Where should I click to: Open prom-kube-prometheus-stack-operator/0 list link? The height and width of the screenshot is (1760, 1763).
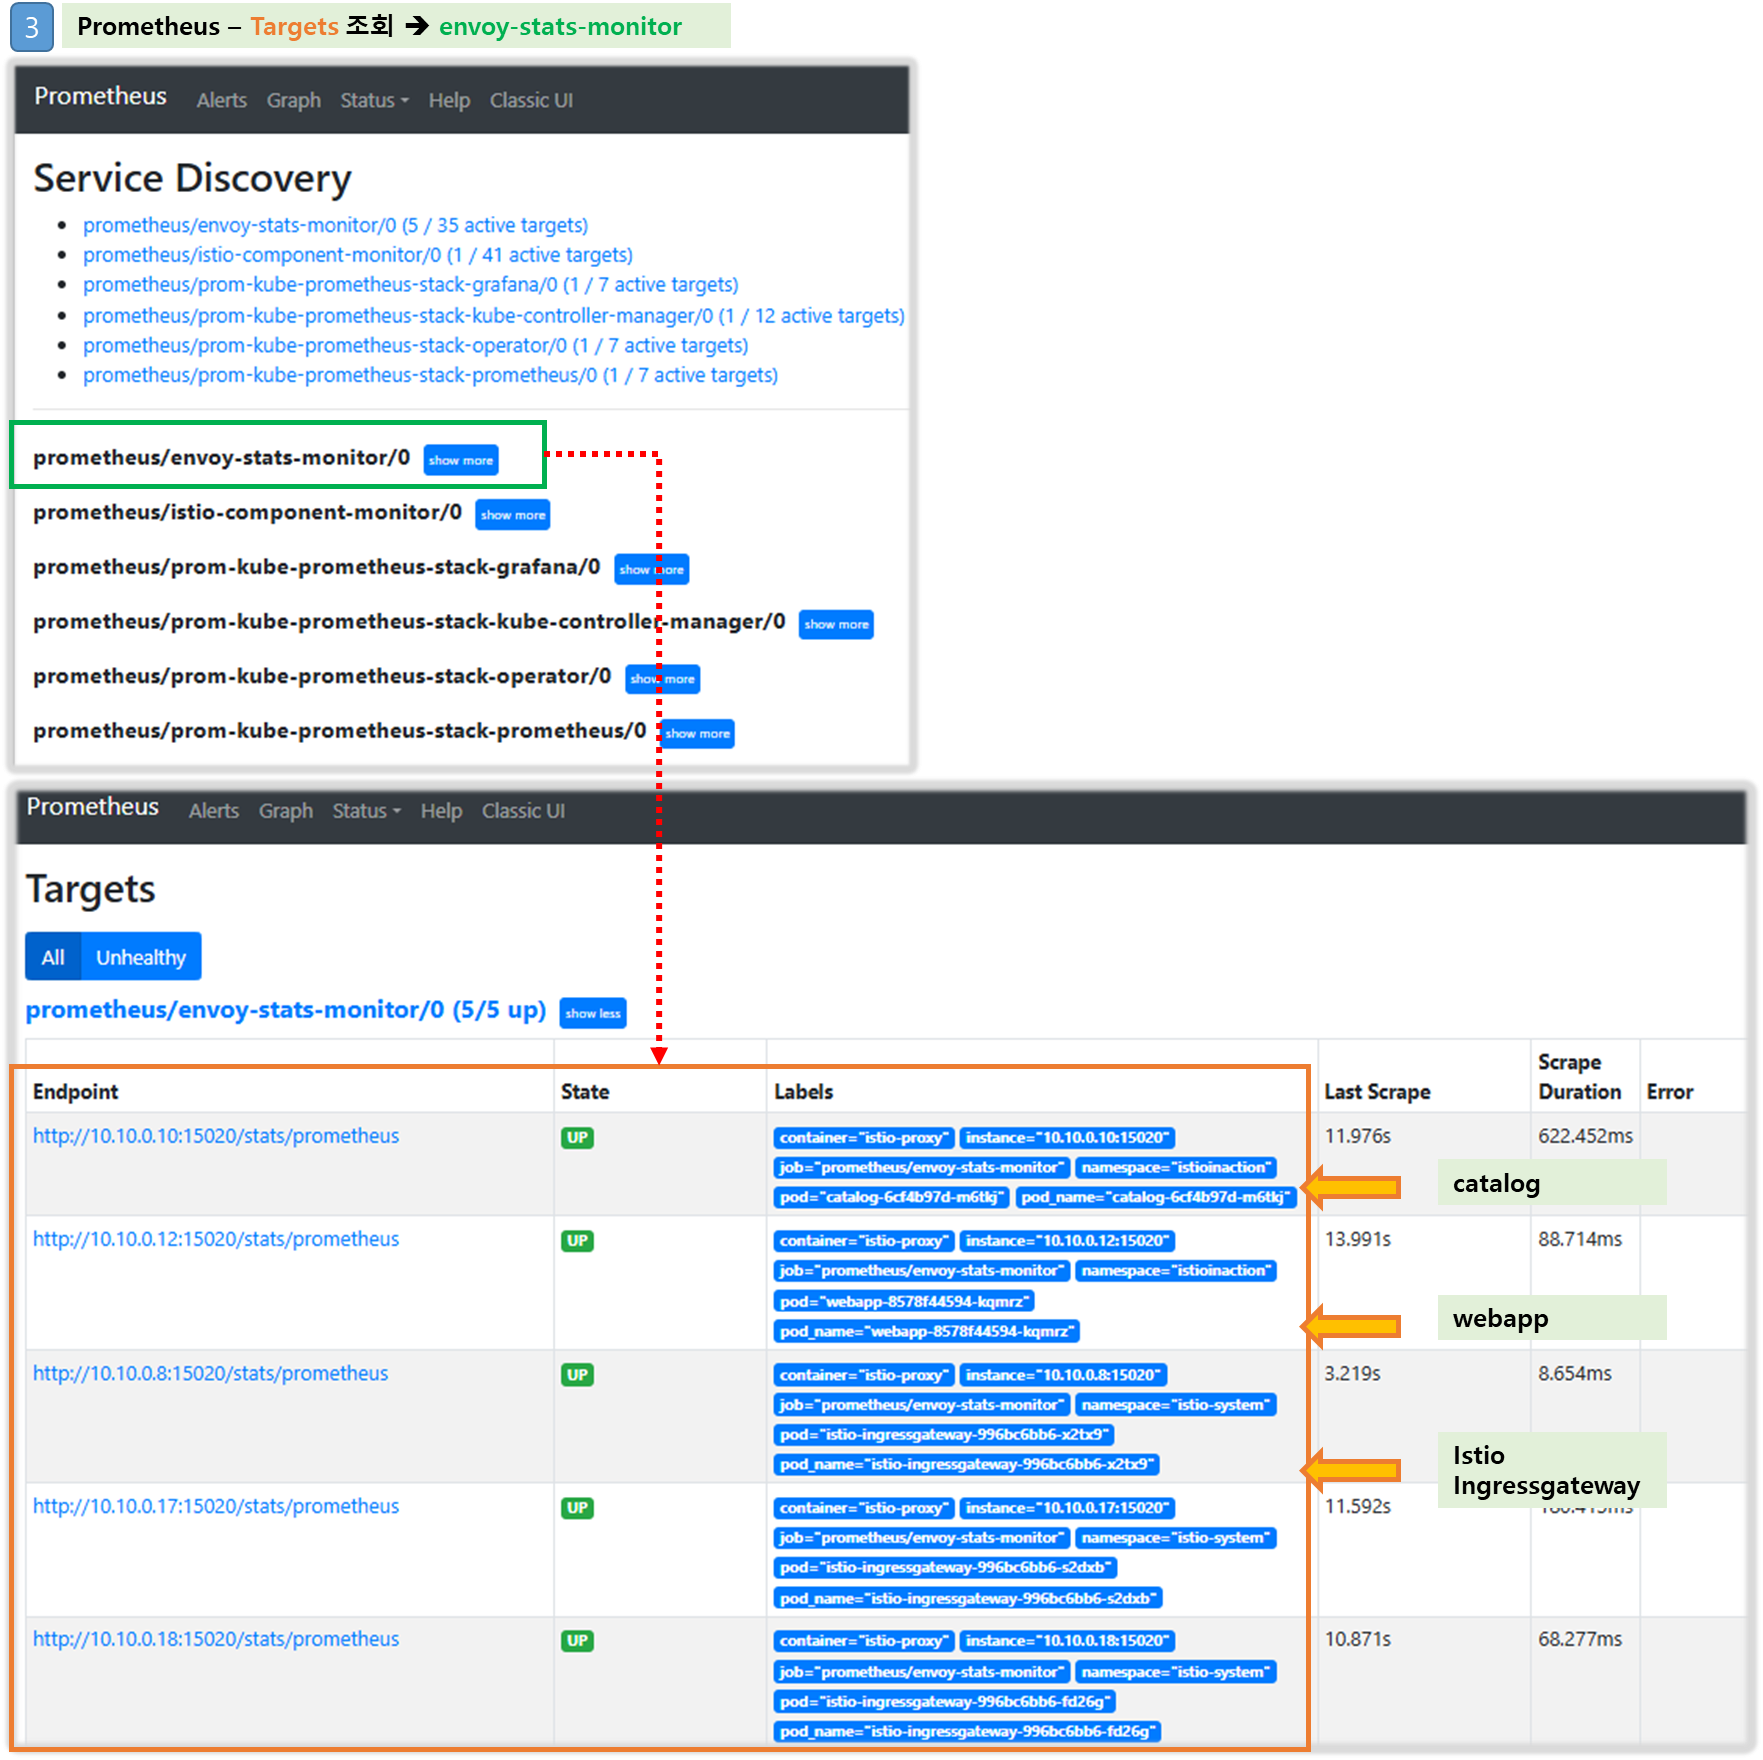click(415, 345)
